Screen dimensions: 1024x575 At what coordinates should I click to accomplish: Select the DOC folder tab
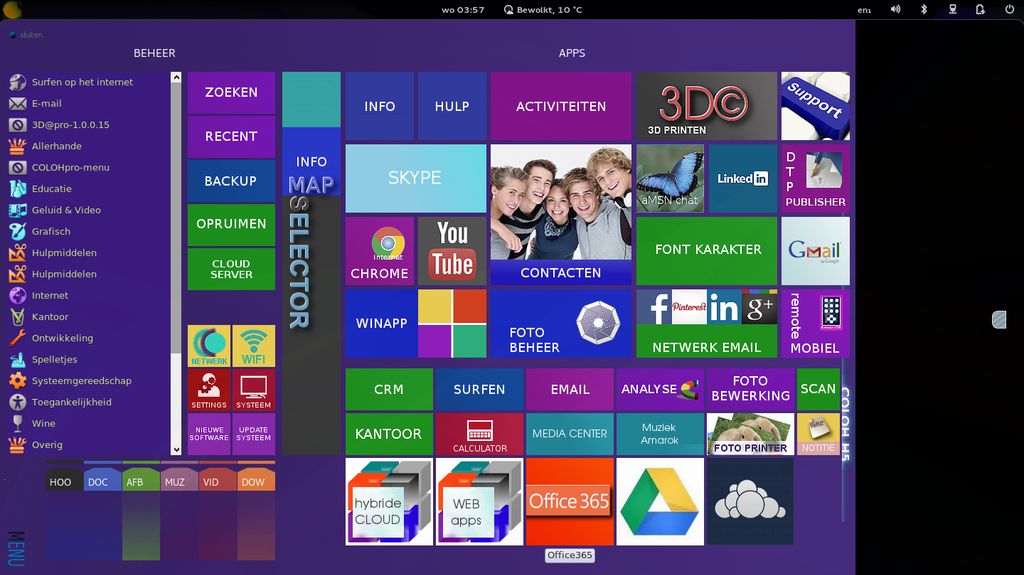(102, 480)
